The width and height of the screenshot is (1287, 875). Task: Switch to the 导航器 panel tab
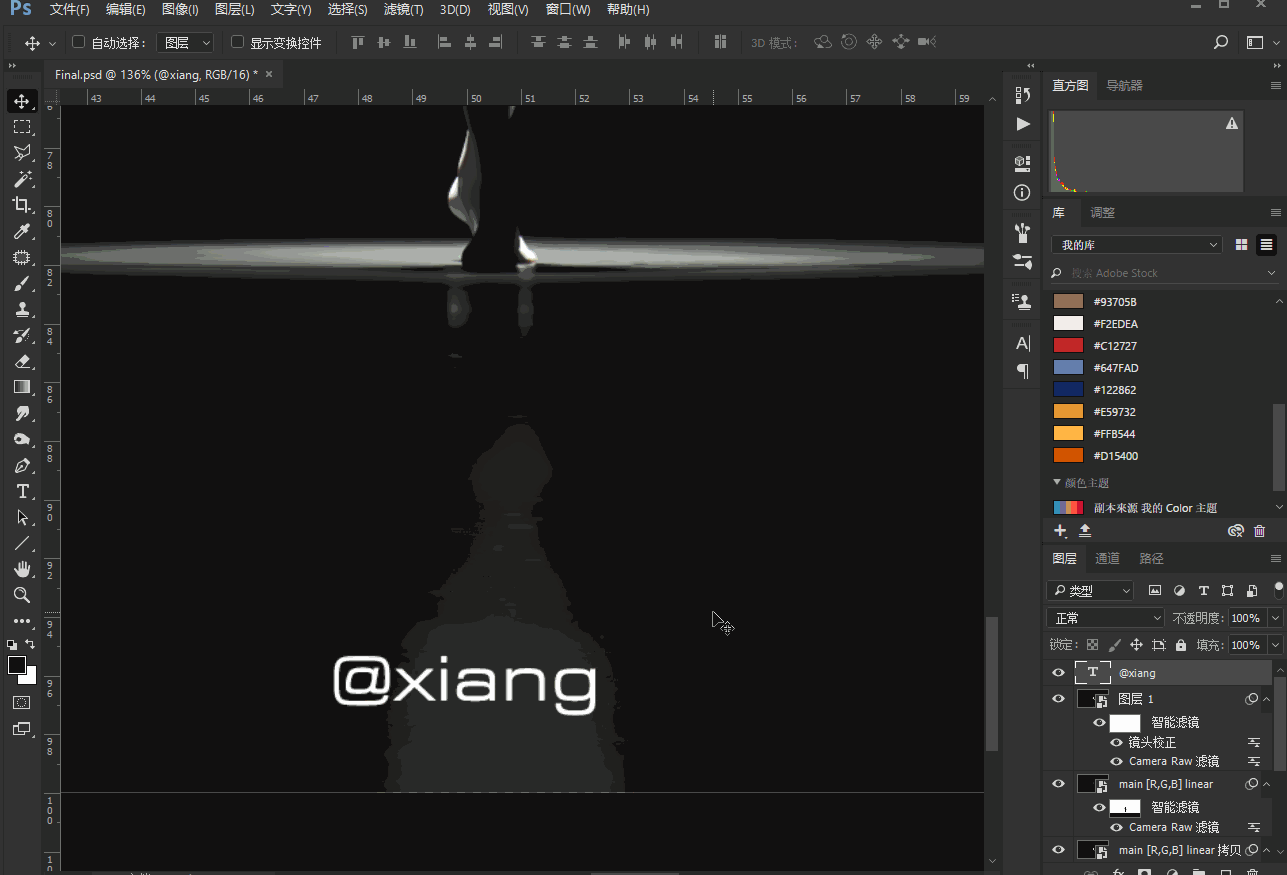1124,86
